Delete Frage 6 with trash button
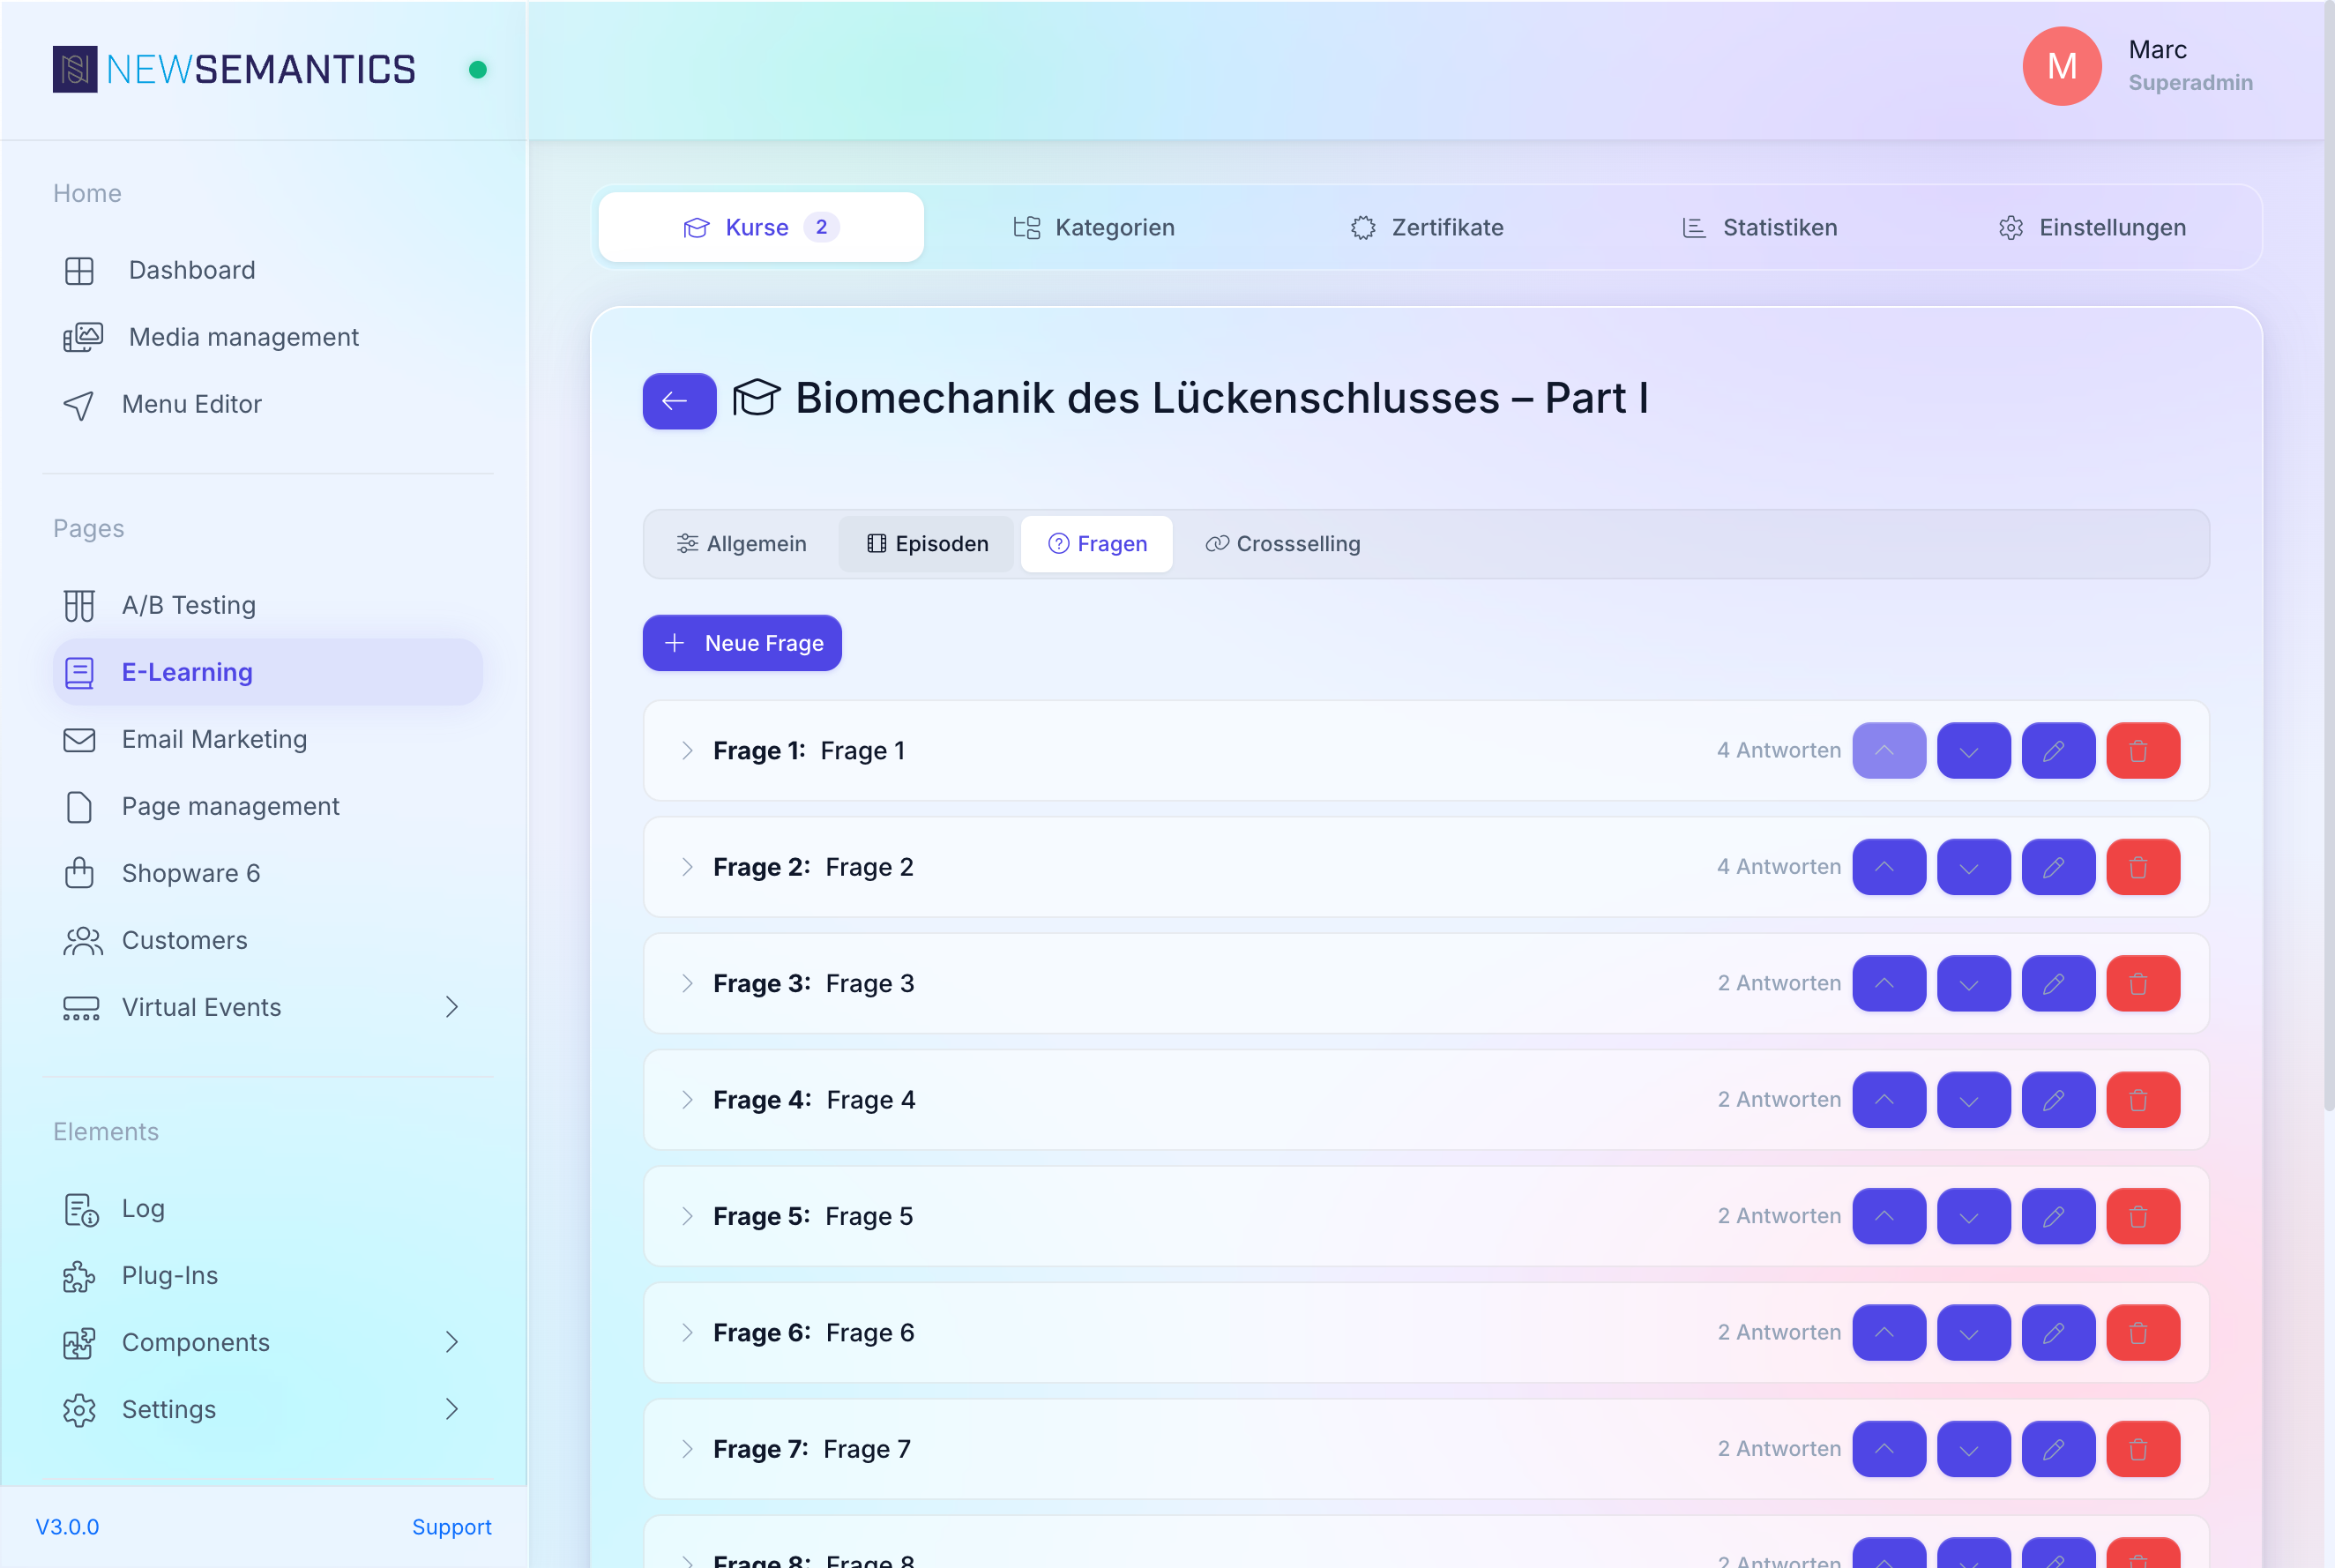The width and height of the screenshot is (2335, 1568). pos(2142,1333)
